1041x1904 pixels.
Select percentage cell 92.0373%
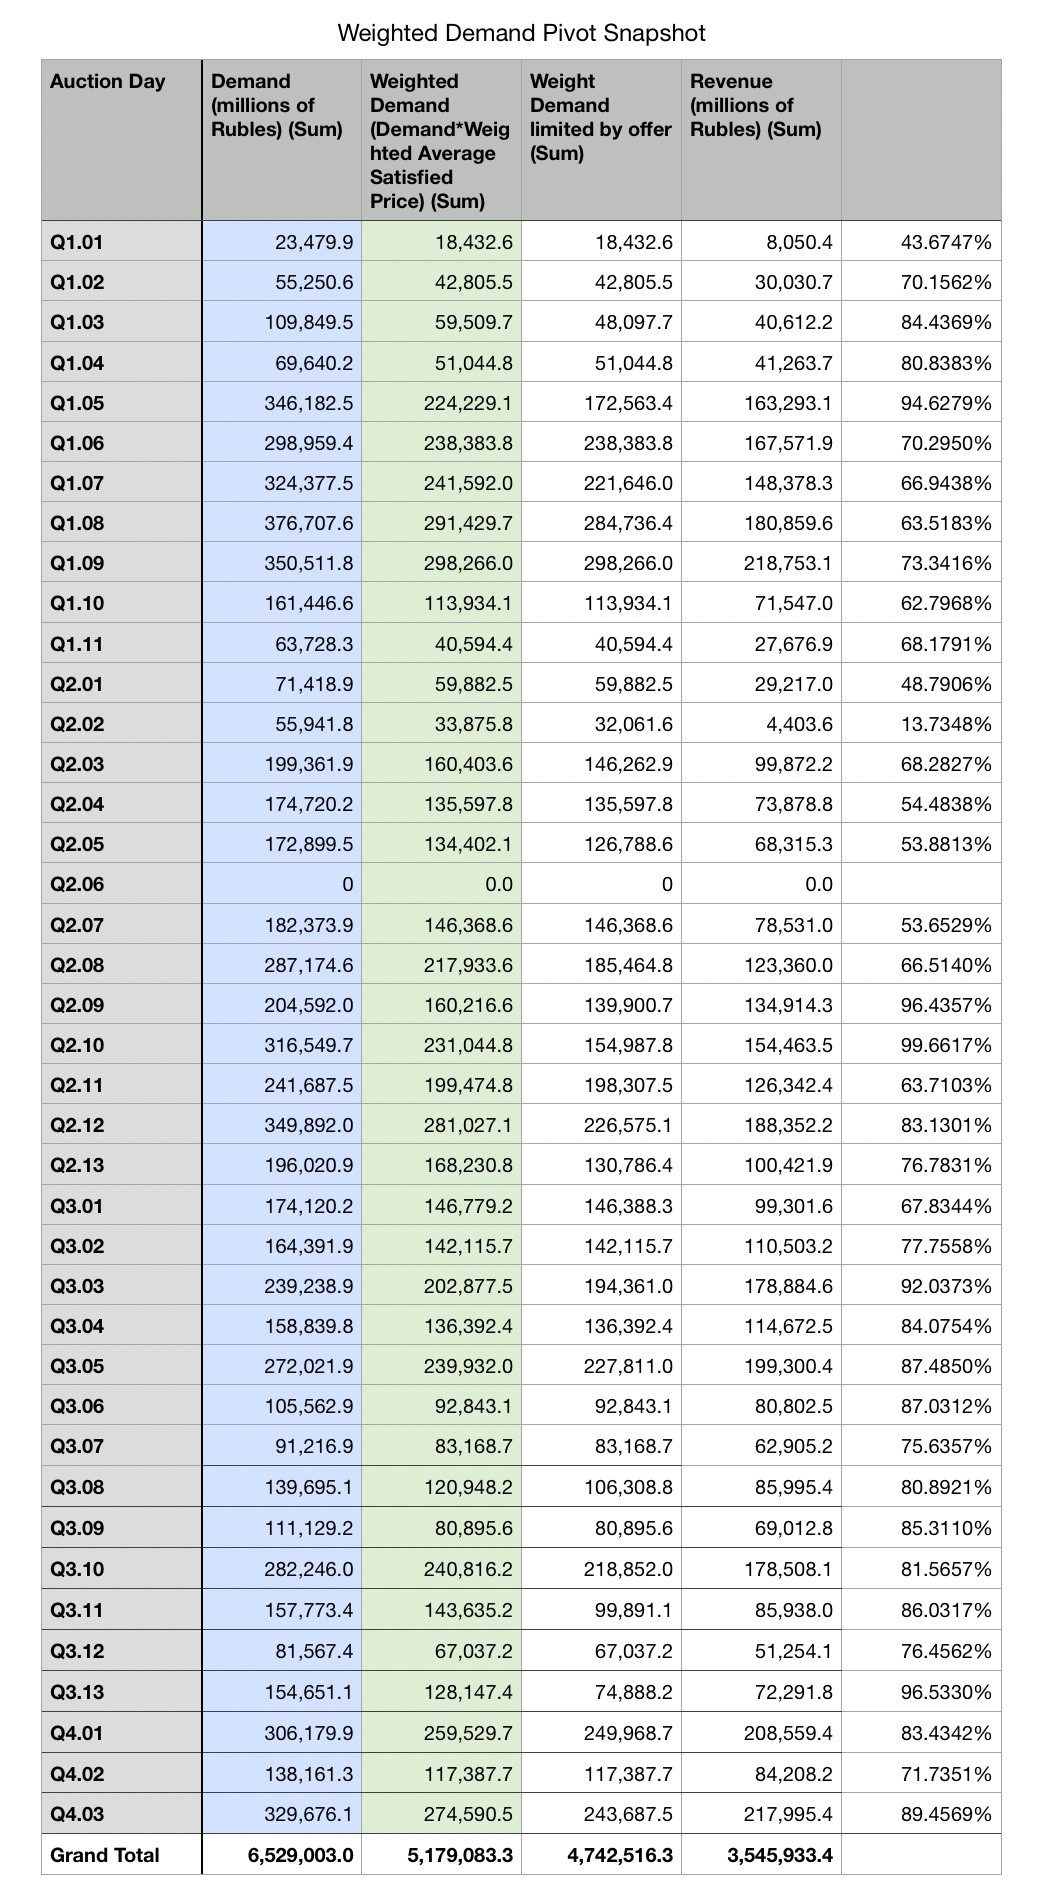[922, 1286]
